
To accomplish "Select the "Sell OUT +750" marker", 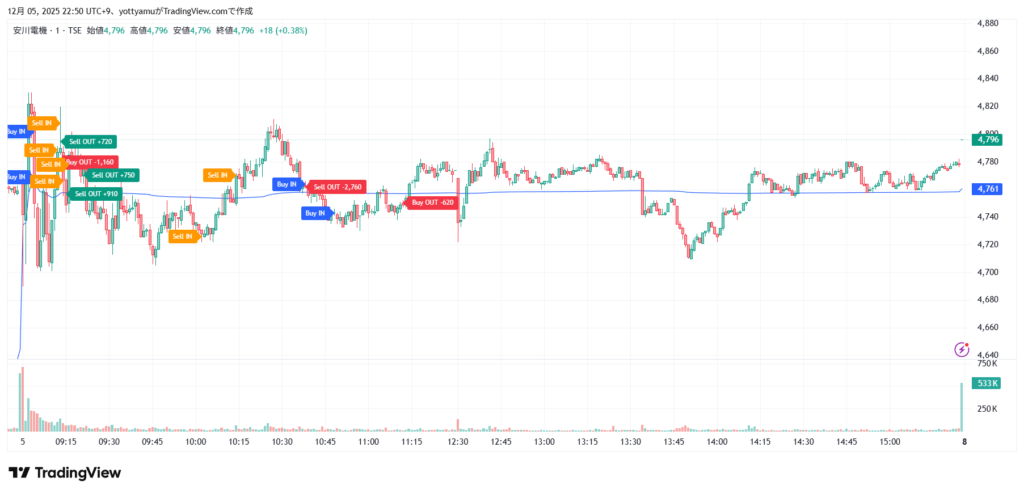I will tap(112, 175).
